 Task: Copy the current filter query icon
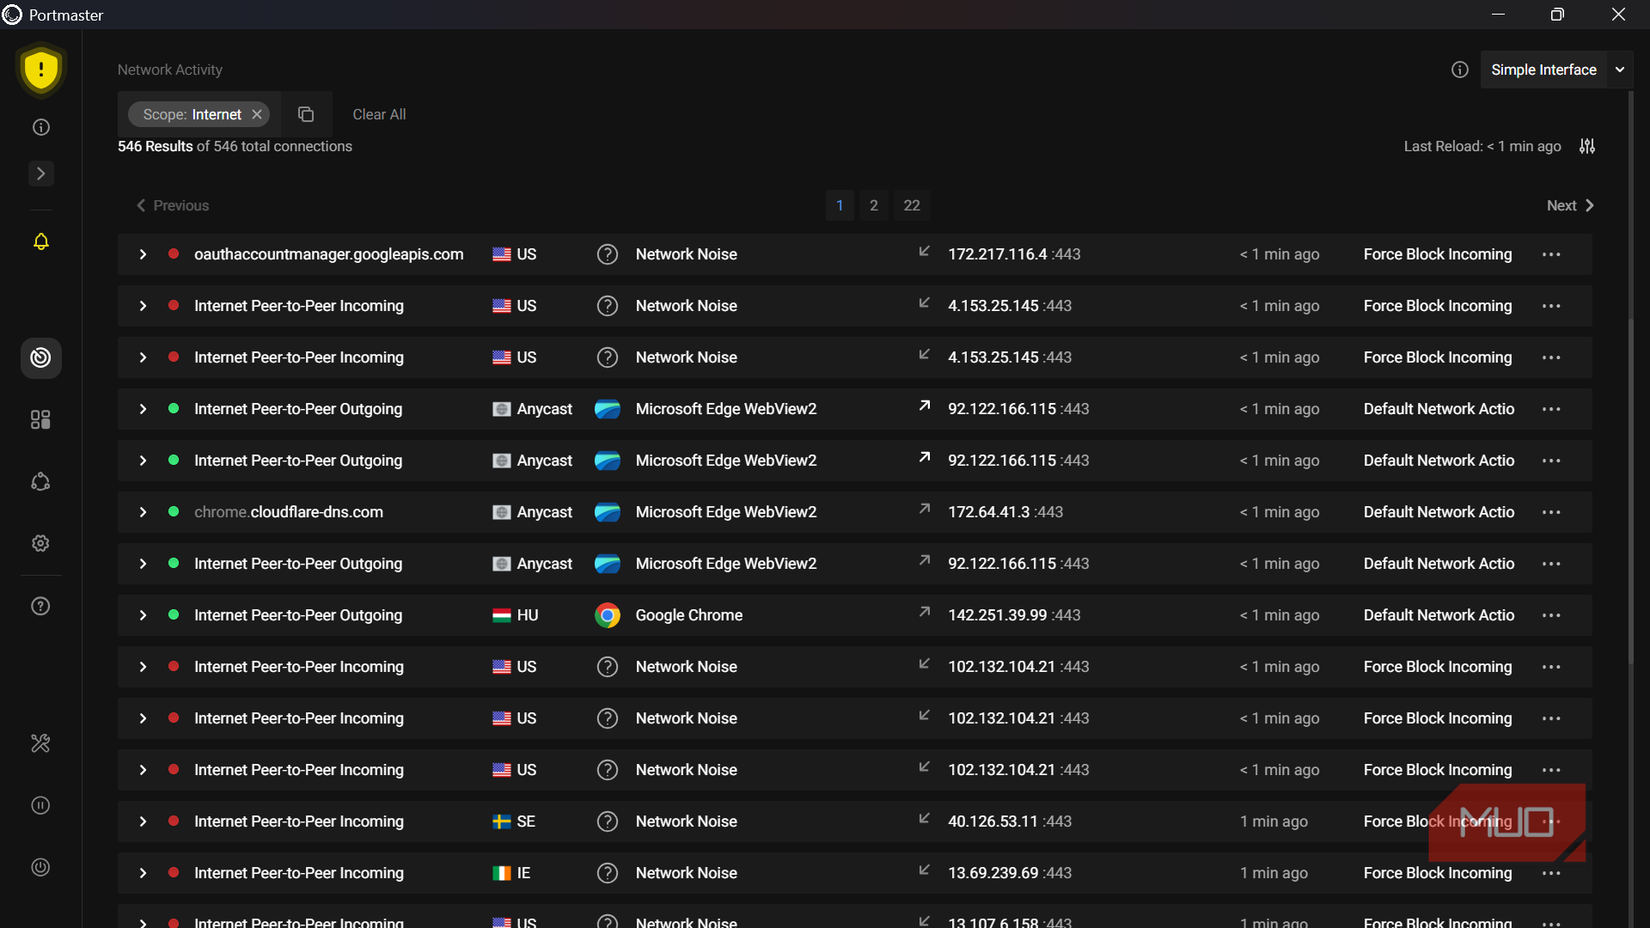(x=306, y=114)
